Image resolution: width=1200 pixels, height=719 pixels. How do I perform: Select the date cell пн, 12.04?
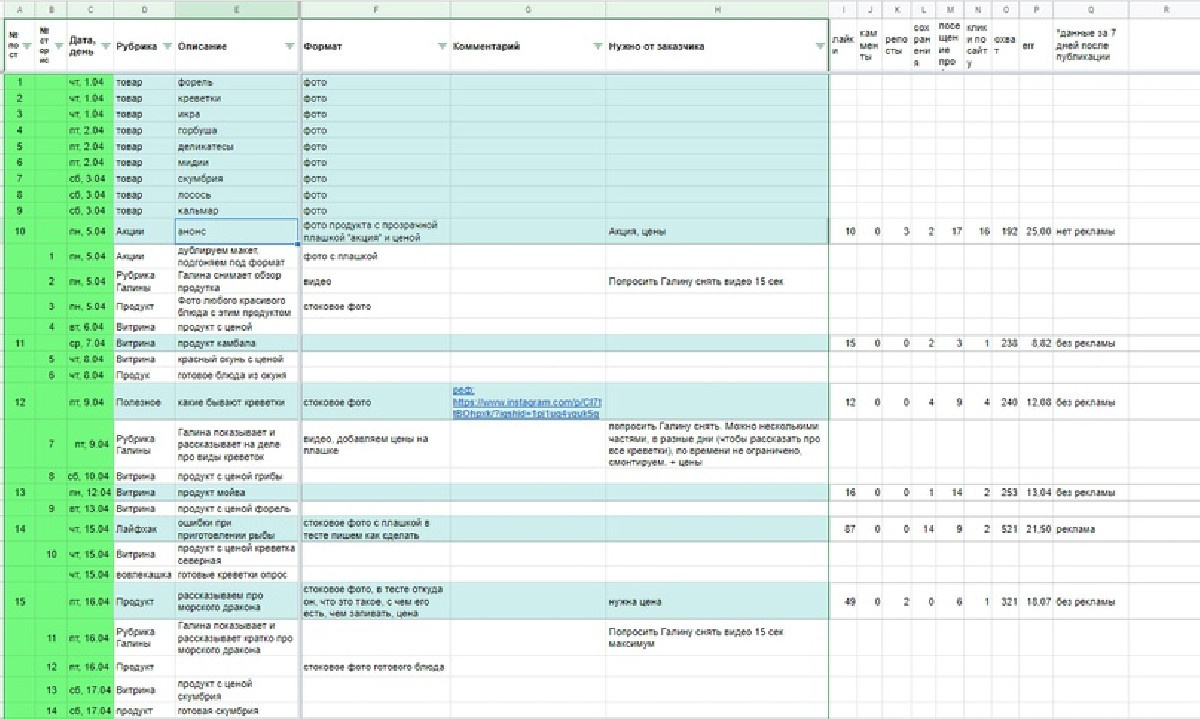point(90,492)
